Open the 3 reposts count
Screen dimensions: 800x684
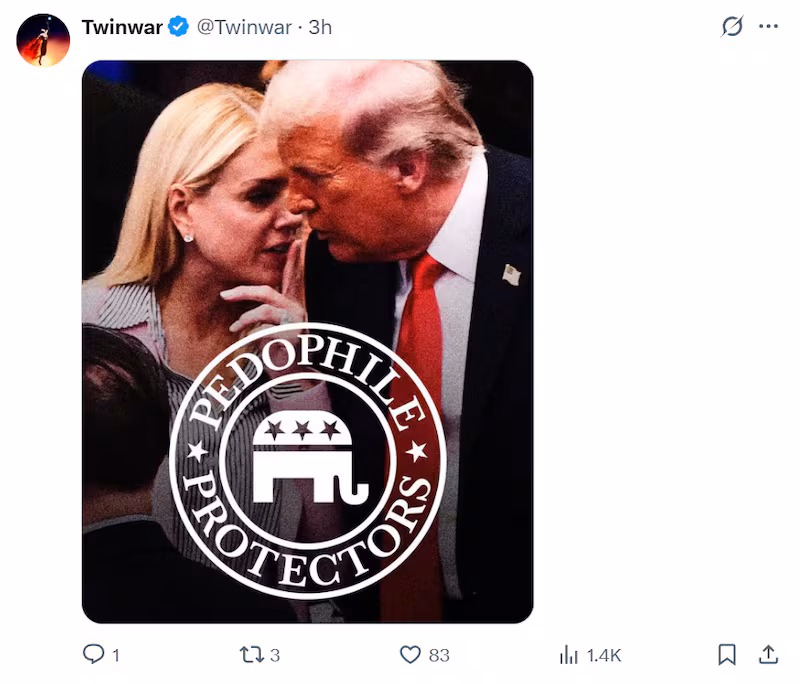tap(275, 656)
